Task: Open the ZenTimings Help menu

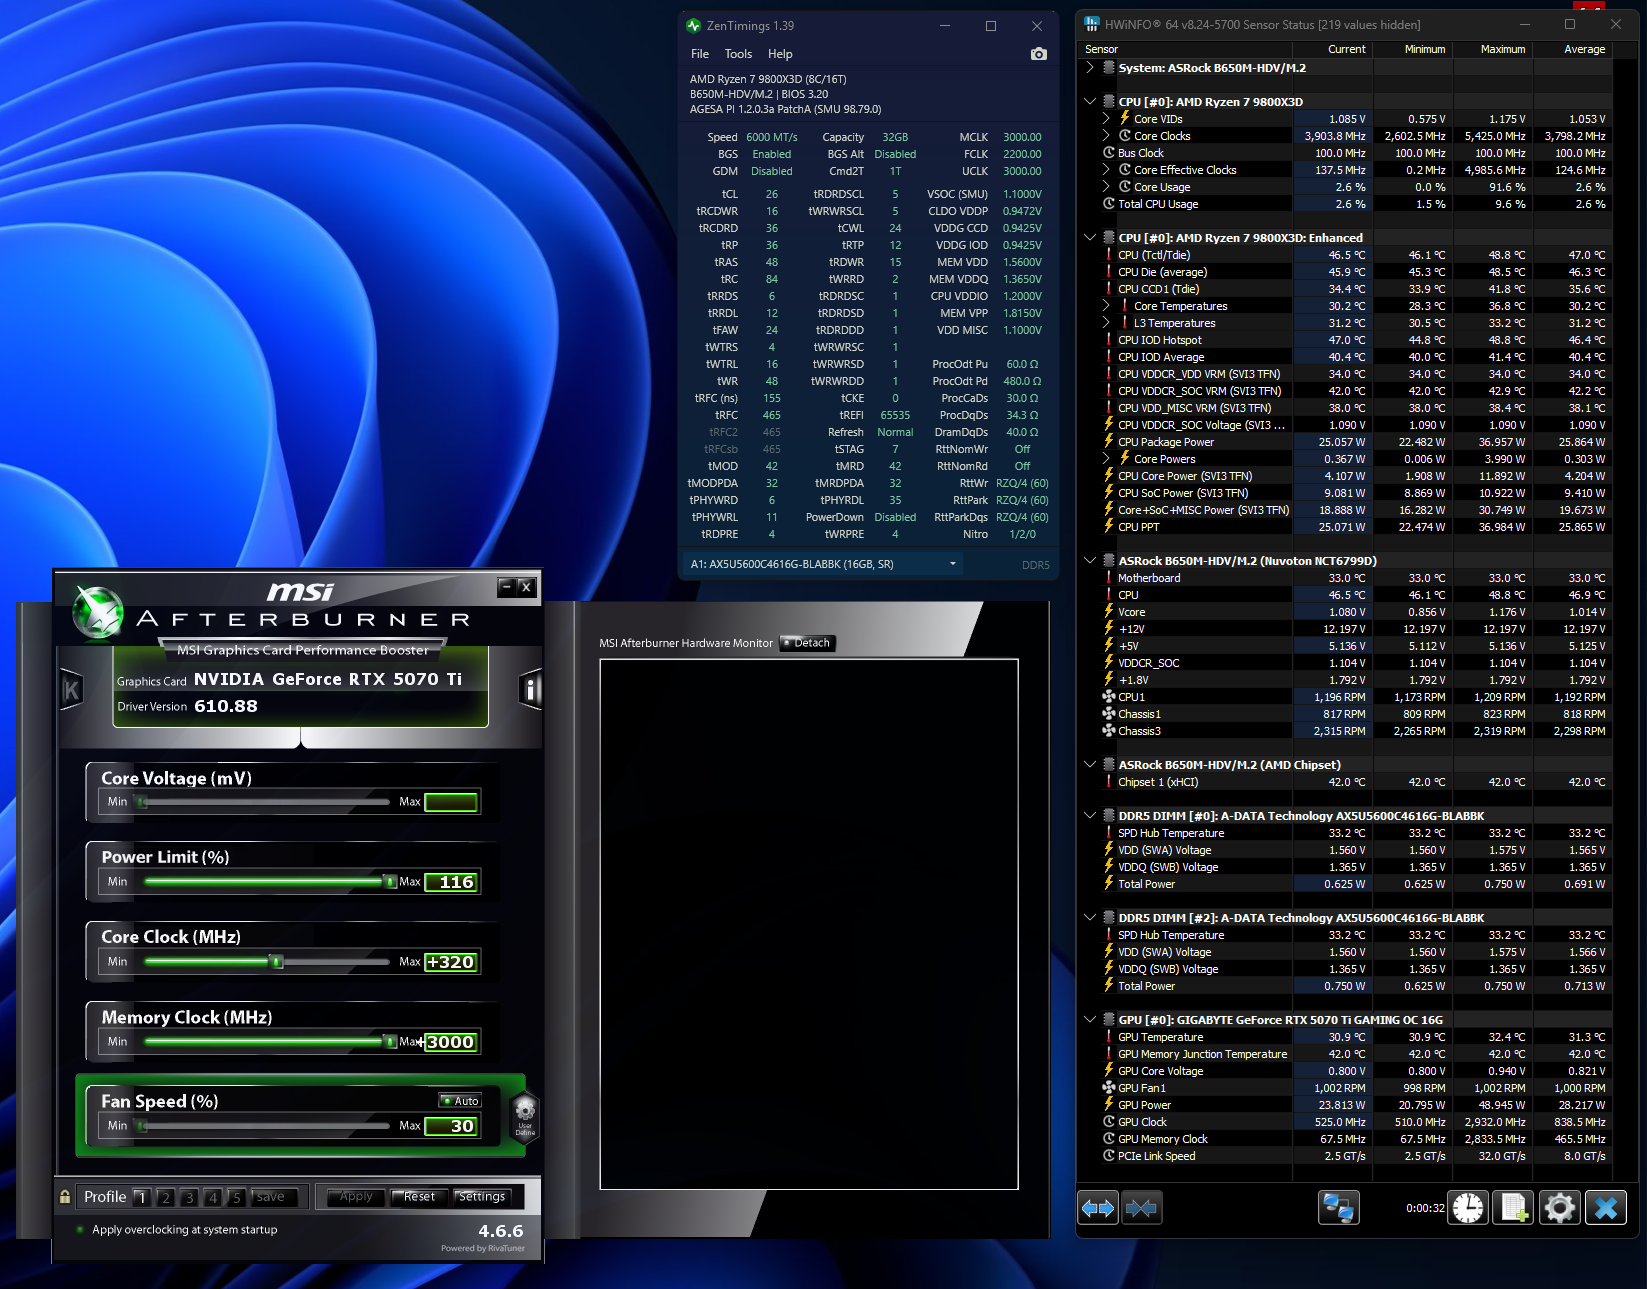Action: point(780,54)
